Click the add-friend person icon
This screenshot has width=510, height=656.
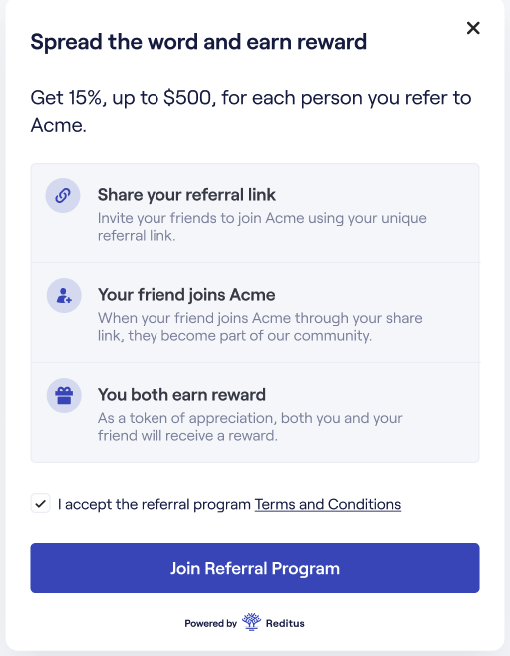pos(64,295)
